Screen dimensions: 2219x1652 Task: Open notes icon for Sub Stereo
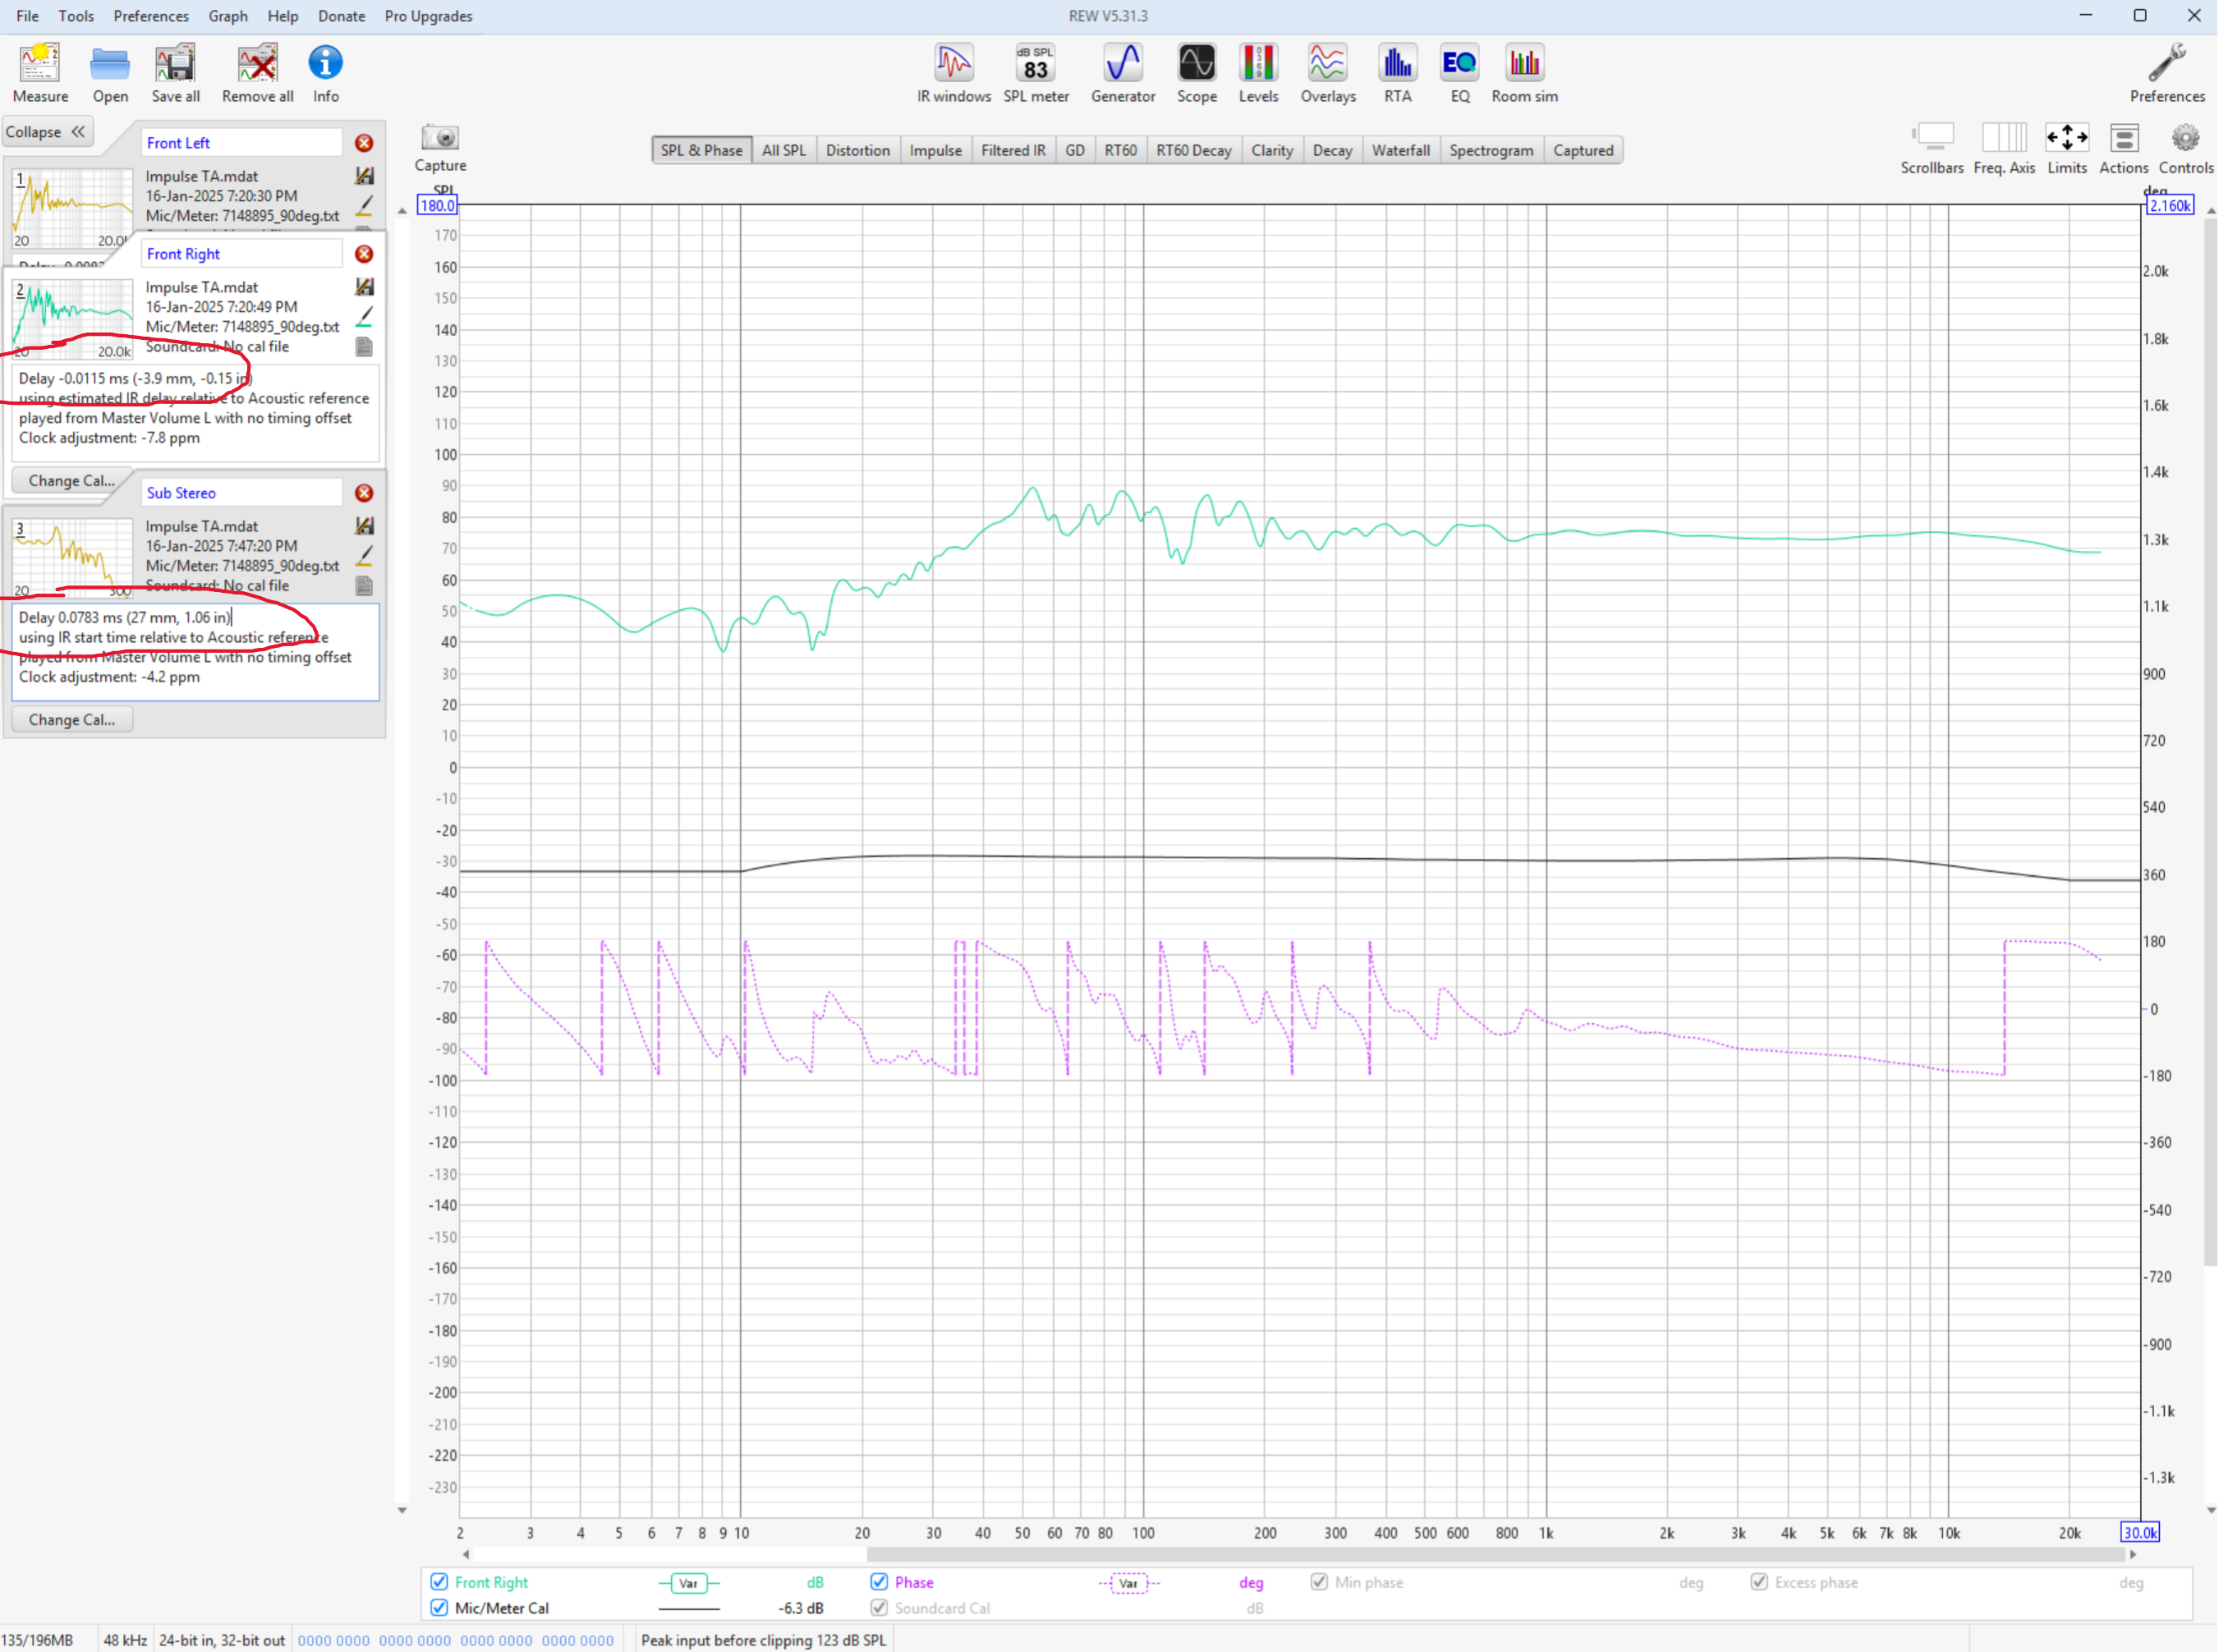click(364, 586)
